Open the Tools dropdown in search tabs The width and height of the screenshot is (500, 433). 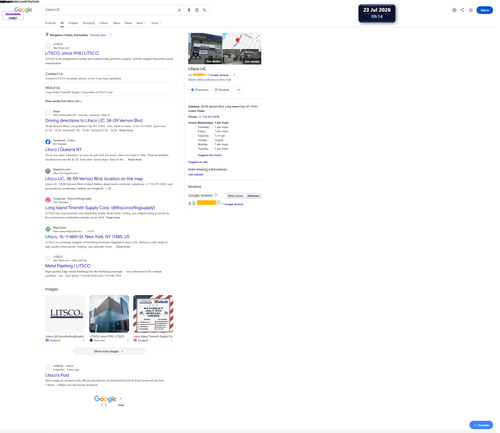(x=156, y=23)
